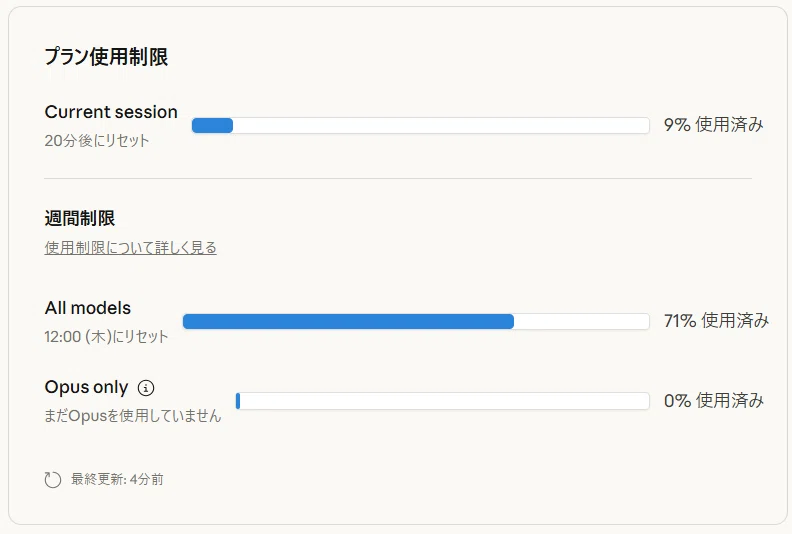The height and width of the screenshot is (534, 792).
Task: Click the 71% 使用済み percentage text
Action: pos(716,320)
